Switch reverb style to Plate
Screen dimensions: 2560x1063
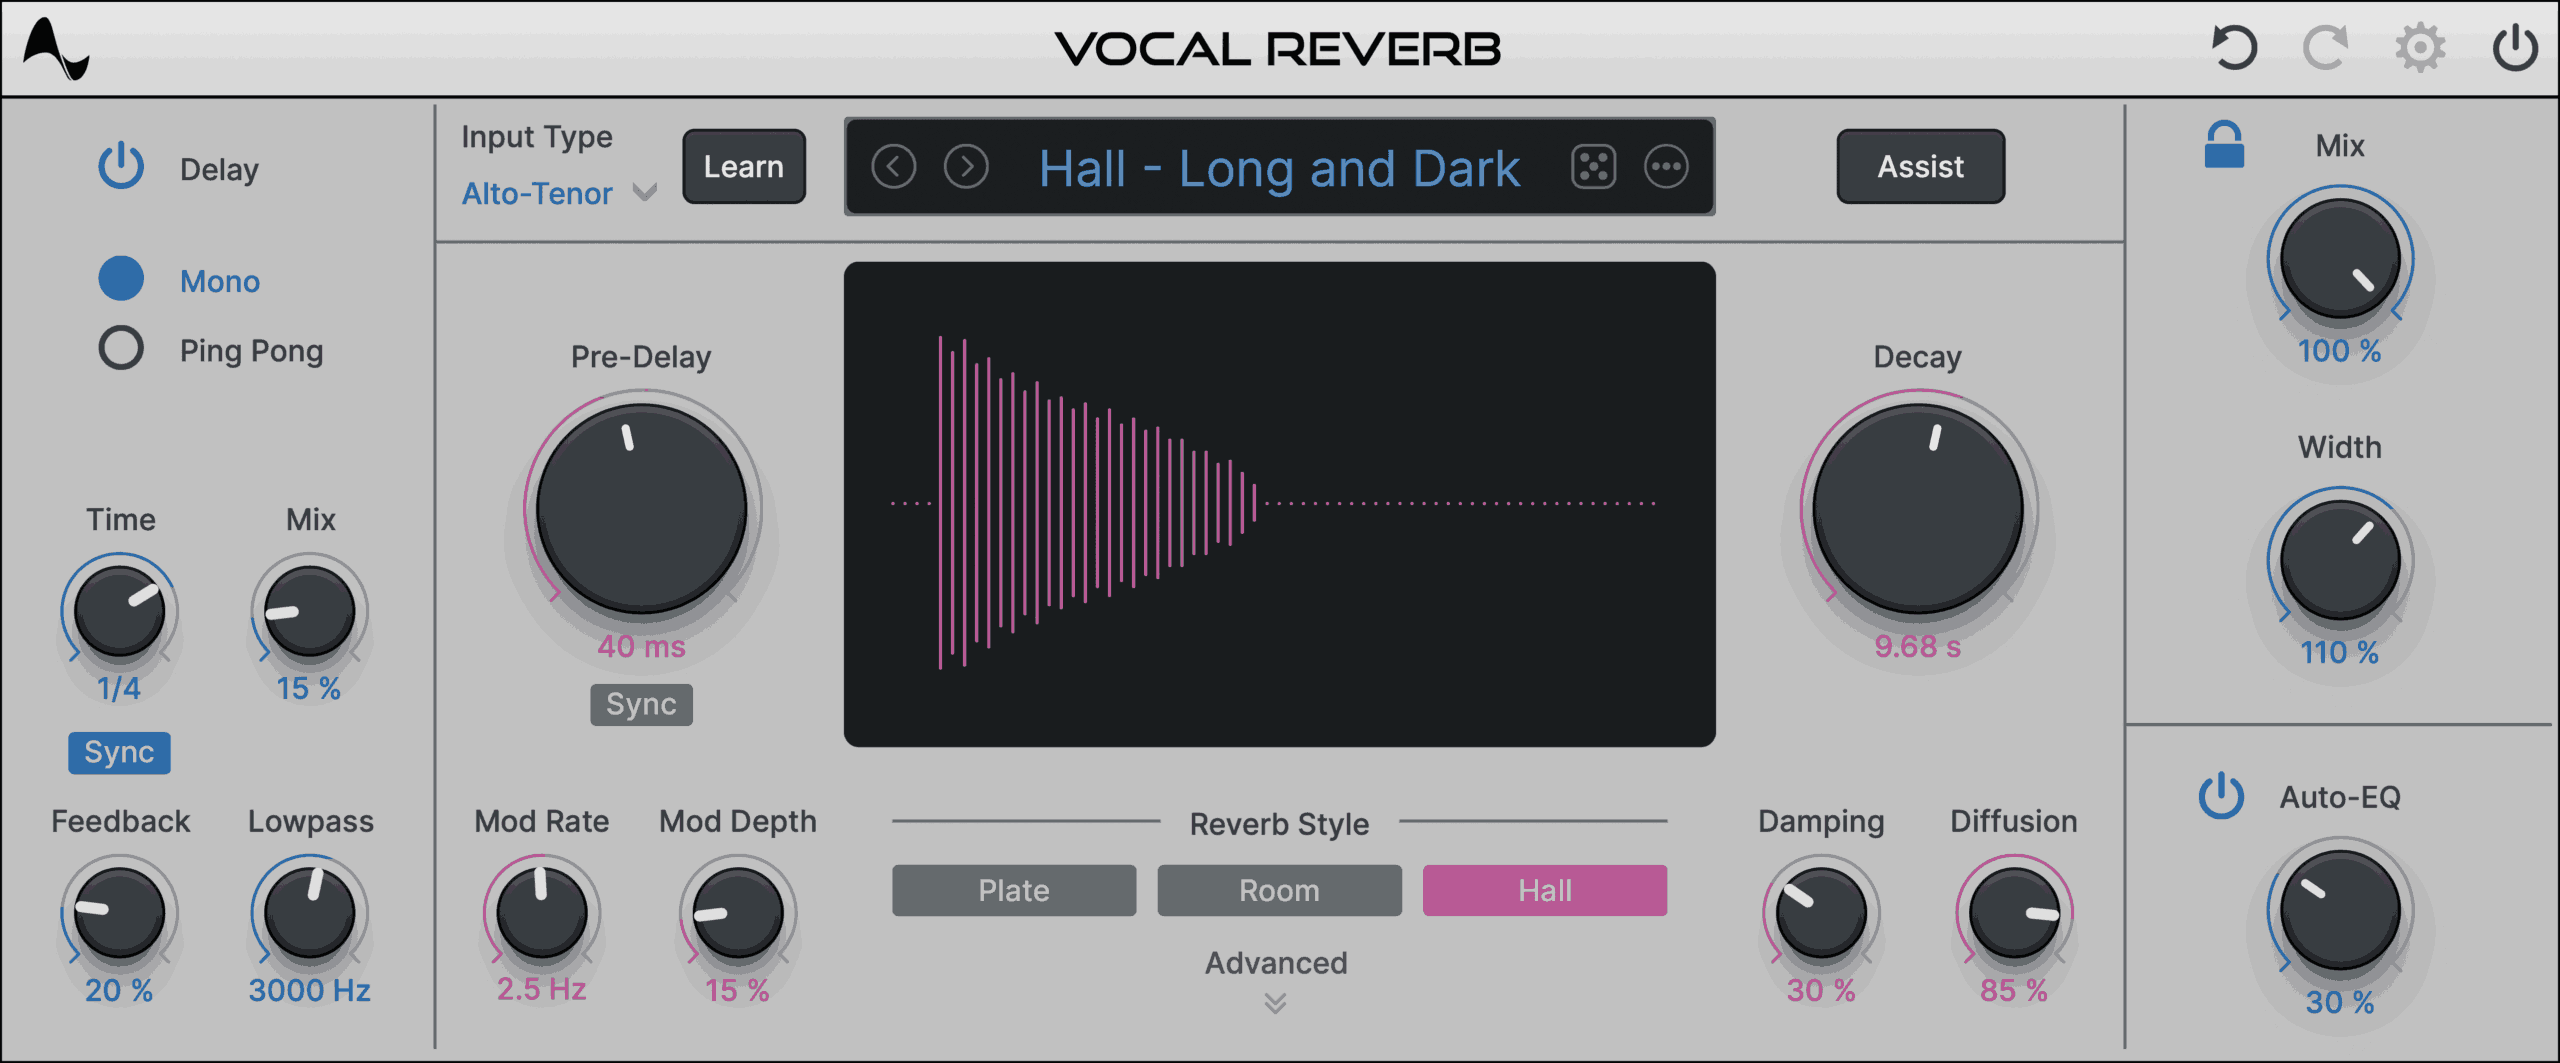(x=1014, y=890)
